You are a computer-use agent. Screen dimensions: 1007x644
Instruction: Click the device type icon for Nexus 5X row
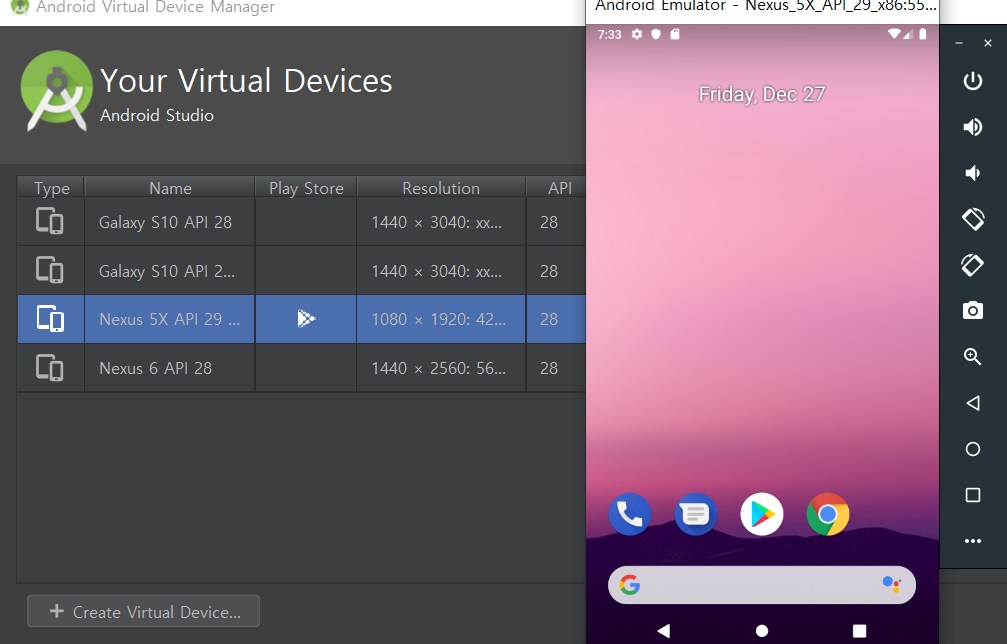point(49,318)
